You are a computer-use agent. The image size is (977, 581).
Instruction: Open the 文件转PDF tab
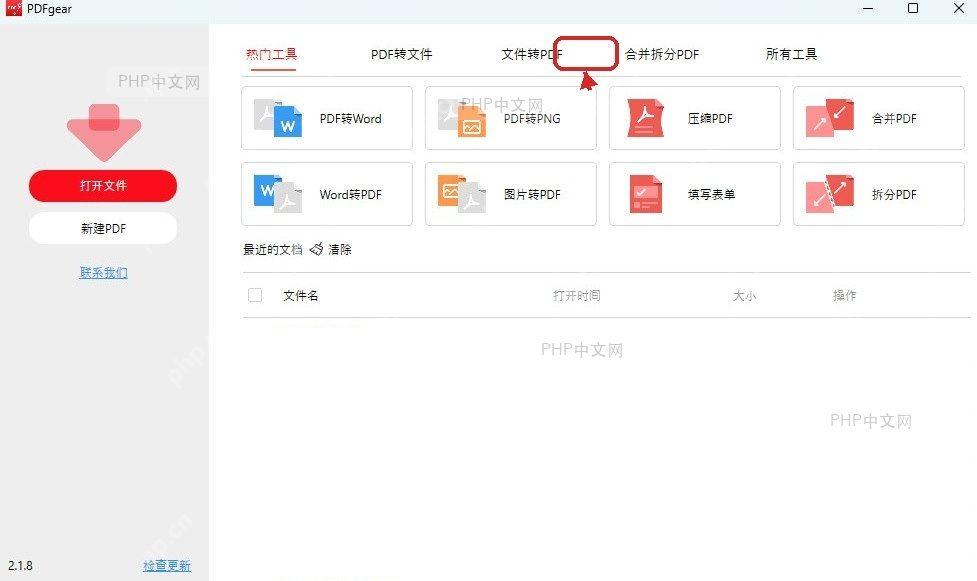click(531, 54)
